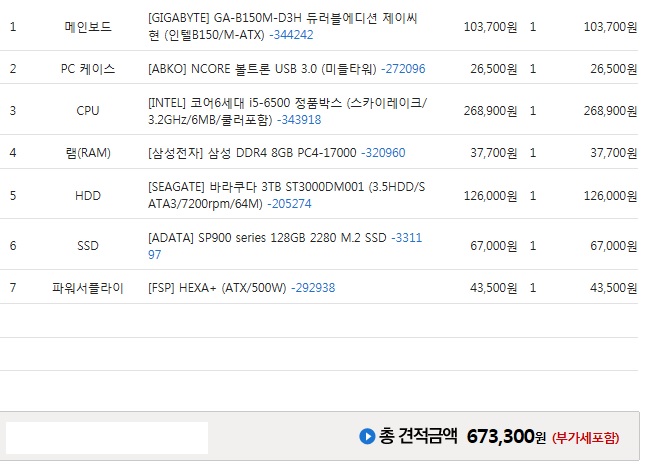Click the 메인보드 category cell

[88, 27]
